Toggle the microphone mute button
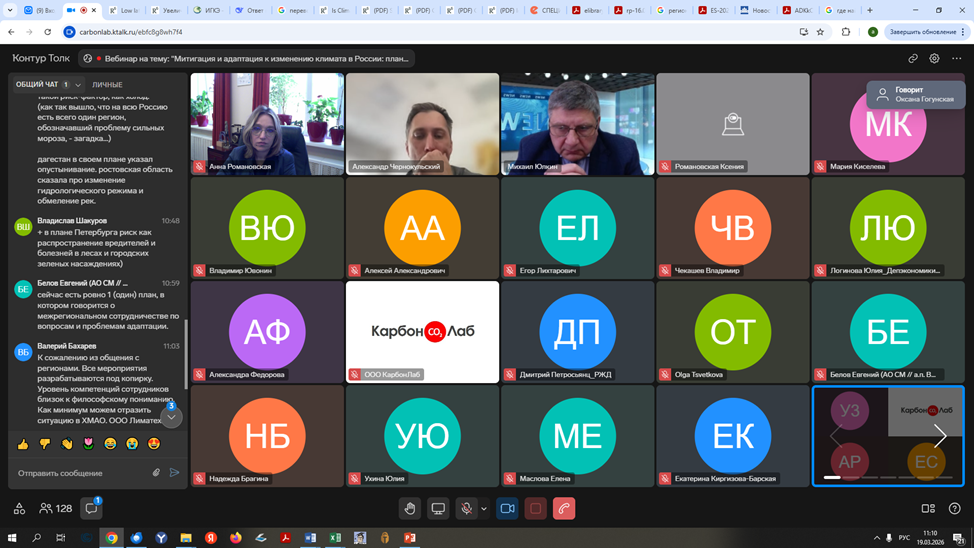The image size is (974, 548). point(466,509)
